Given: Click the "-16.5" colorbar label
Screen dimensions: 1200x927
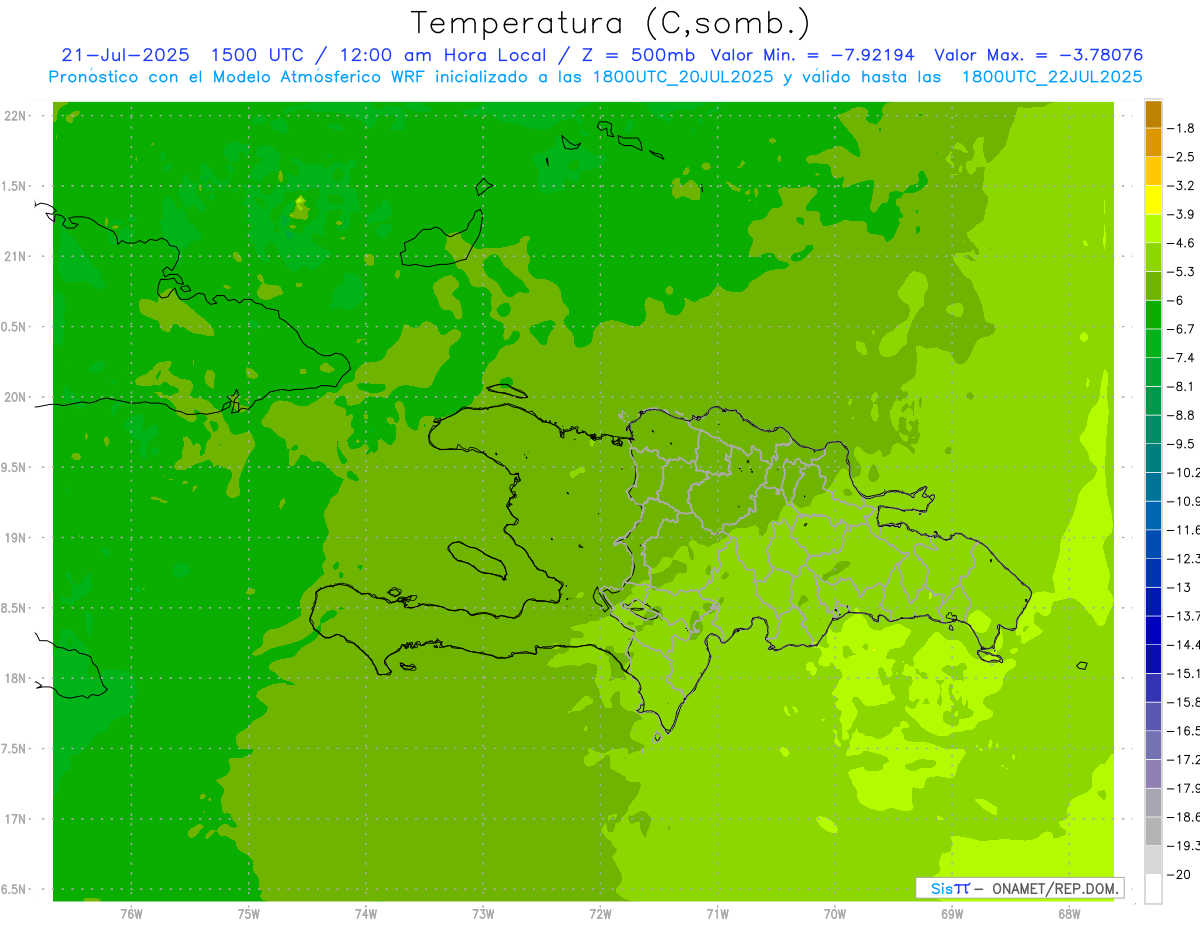Looking at the screenshot, I should click(x=1183, y=731).
